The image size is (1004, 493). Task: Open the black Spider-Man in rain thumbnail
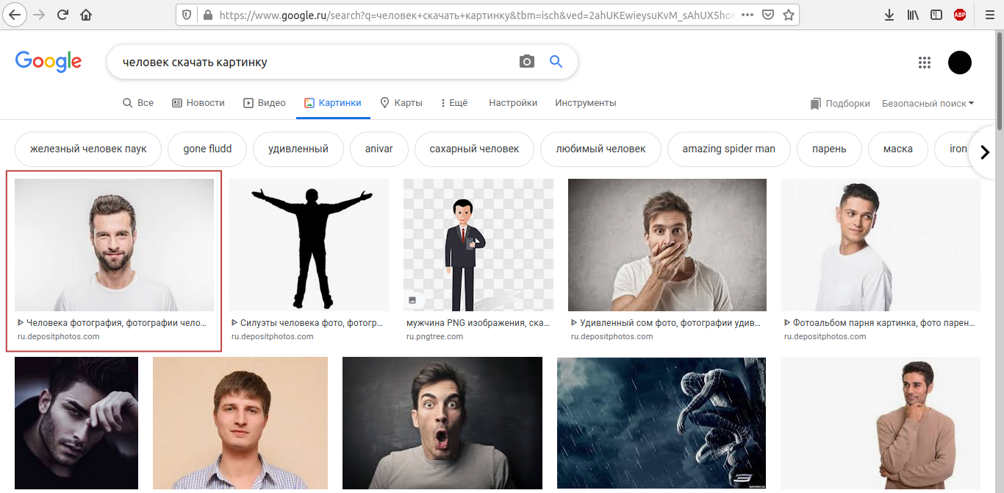click(661, 423)
